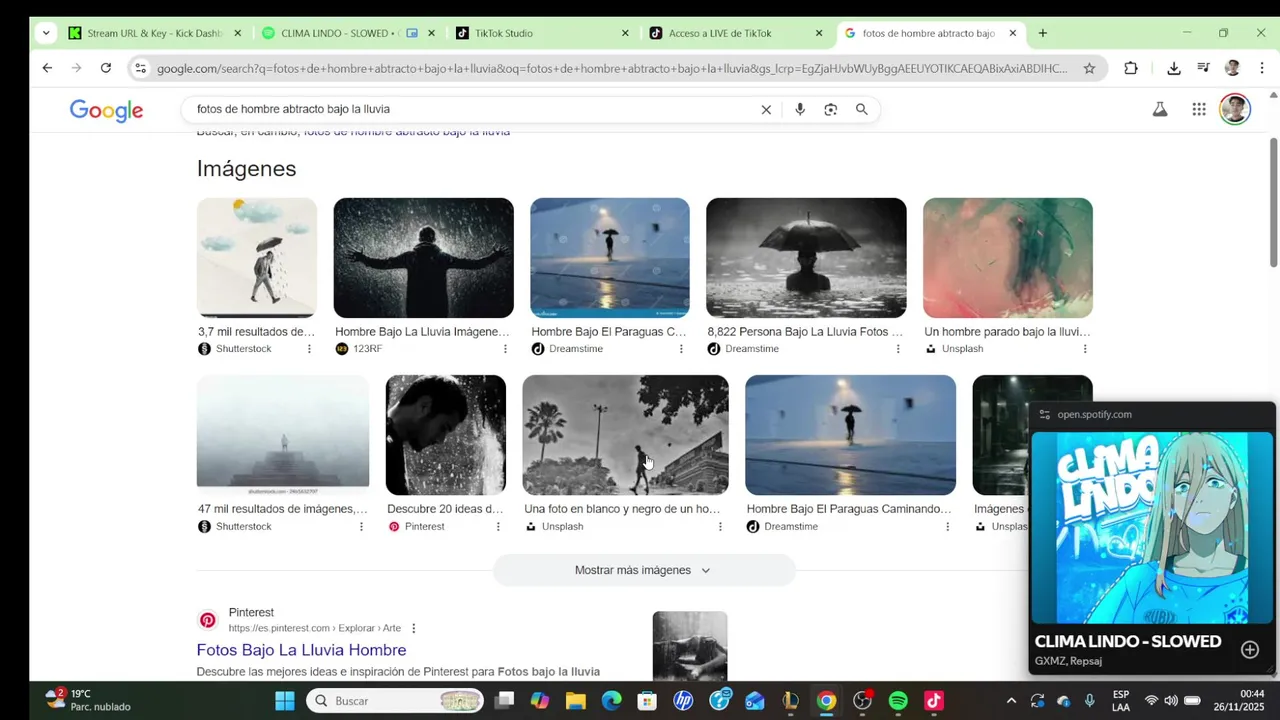Open more options for Hombre Bajo El Paraguas C... result
The height and width of the screenshot is (720, 1280).
[681, 349]
